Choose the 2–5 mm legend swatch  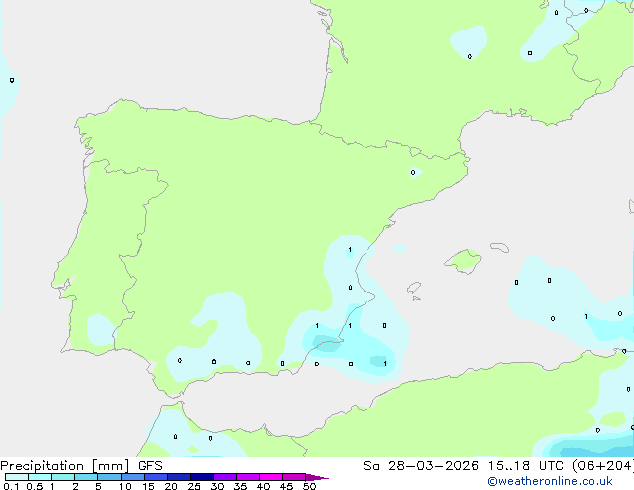(x=86, y=477)
